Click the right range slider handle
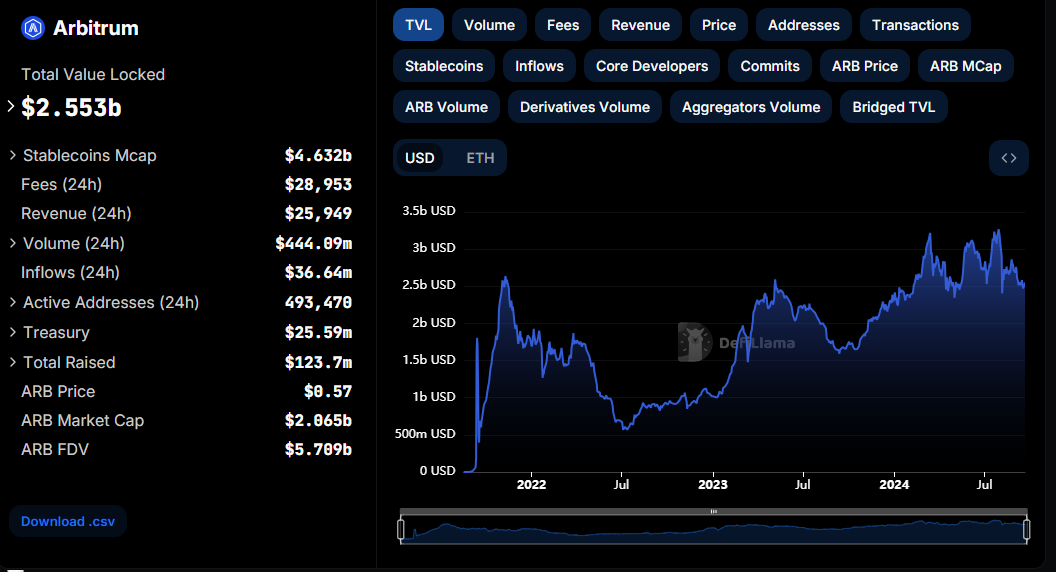 [x=1026, y=530]
